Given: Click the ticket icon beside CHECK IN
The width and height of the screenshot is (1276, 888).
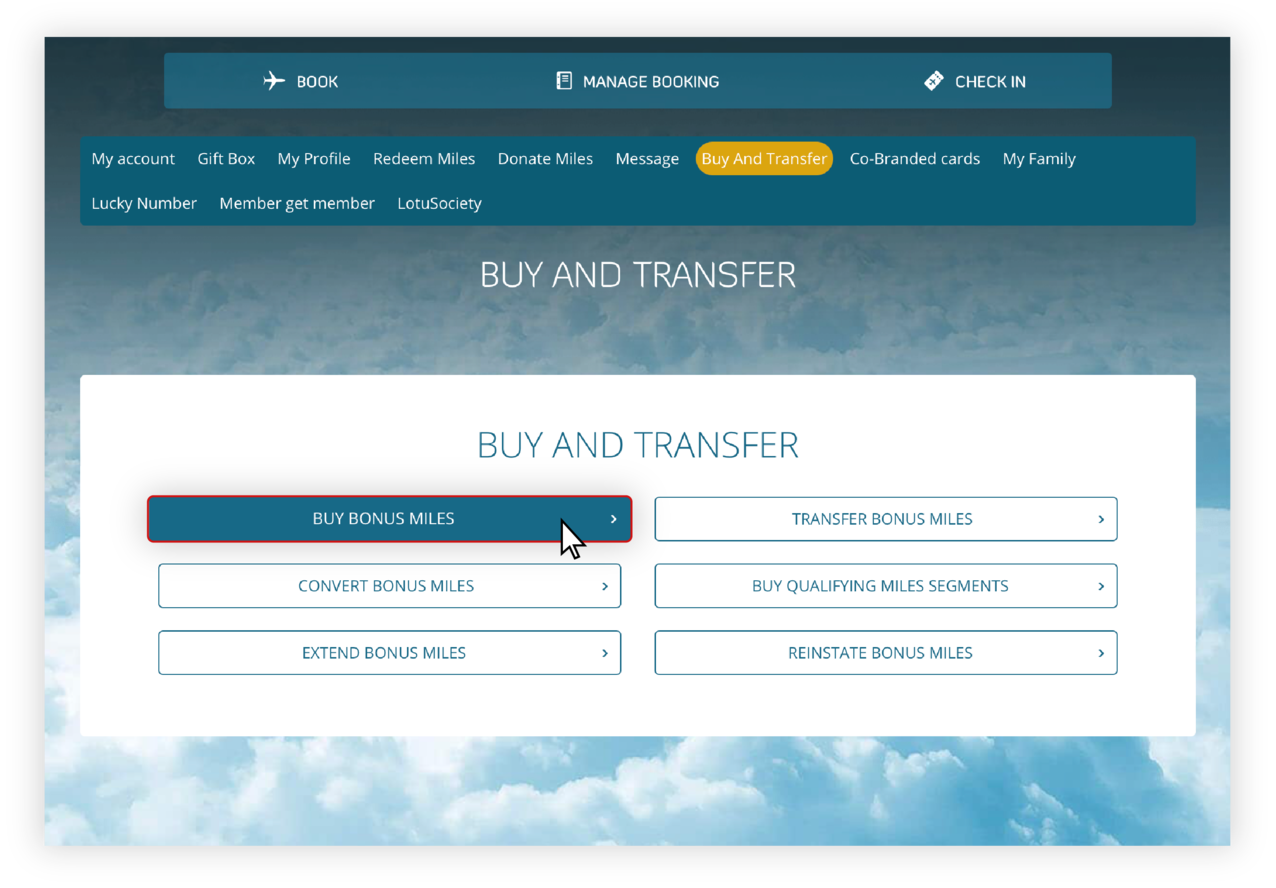Looking at the screenshot, I should pyautogui.click(x=934, y=80).
